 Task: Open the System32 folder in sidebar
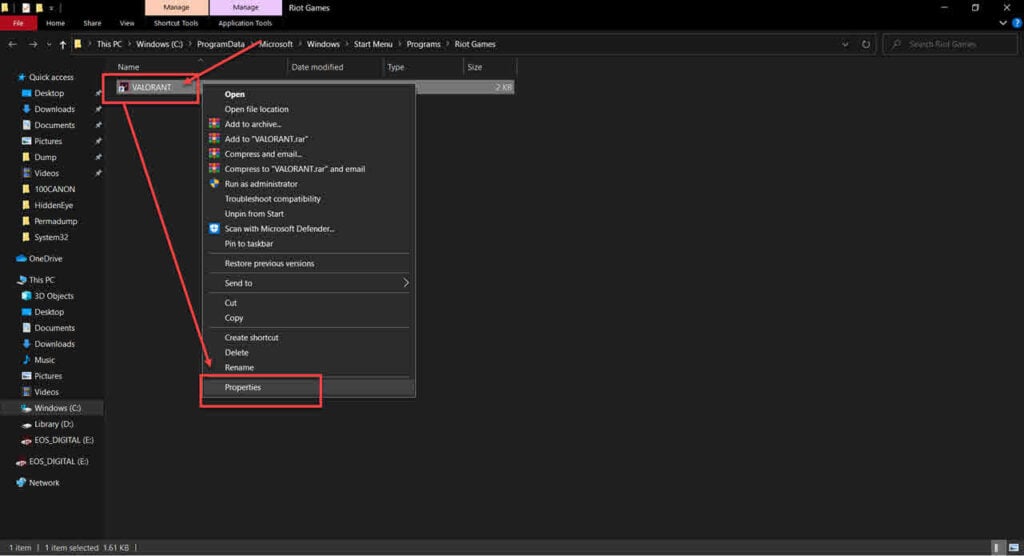pos(51,237)
